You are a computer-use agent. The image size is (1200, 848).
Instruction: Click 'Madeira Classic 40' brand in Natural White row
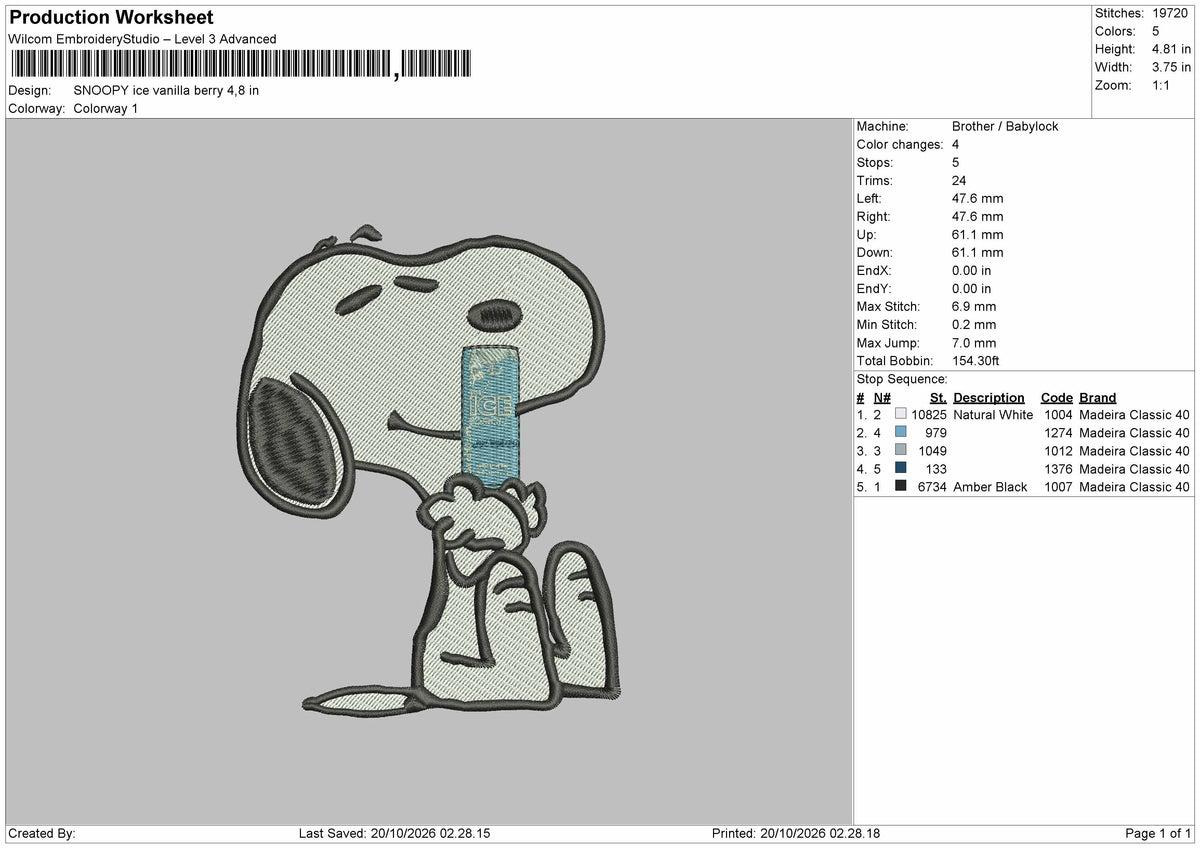pos(1134,415)
